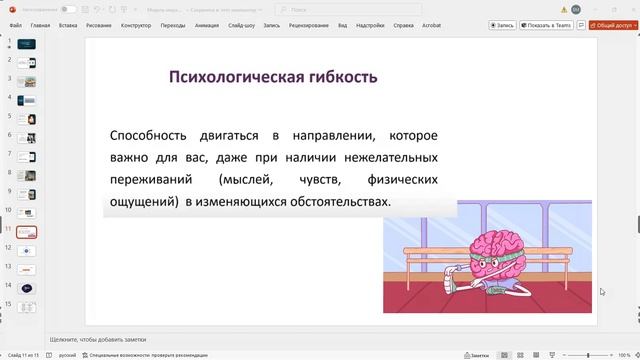
Task: Switch to the Вставка tab
Action: click(x=68, y=25)
